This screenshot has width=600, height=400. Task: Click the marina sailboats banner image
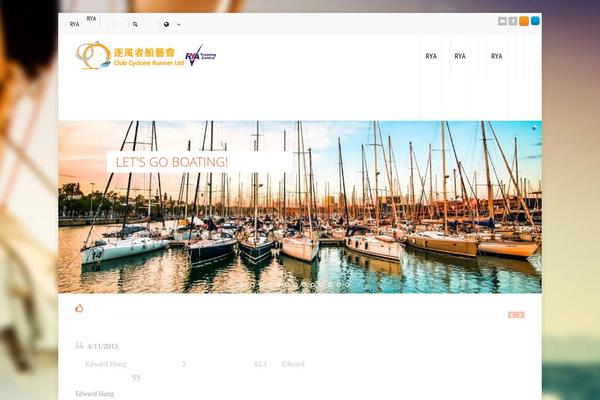[300, 207]
